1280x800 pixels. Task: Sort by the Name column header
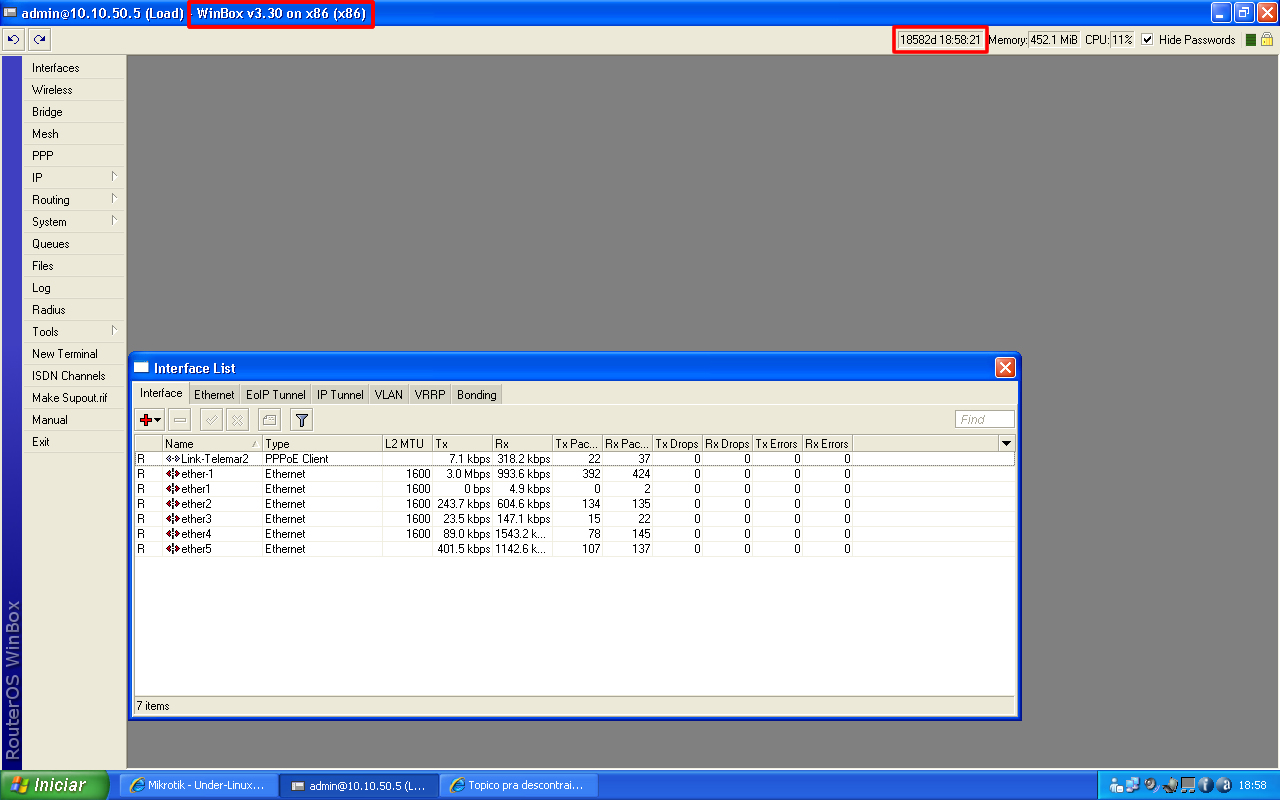pyautogui.click(x=212, y=443)
